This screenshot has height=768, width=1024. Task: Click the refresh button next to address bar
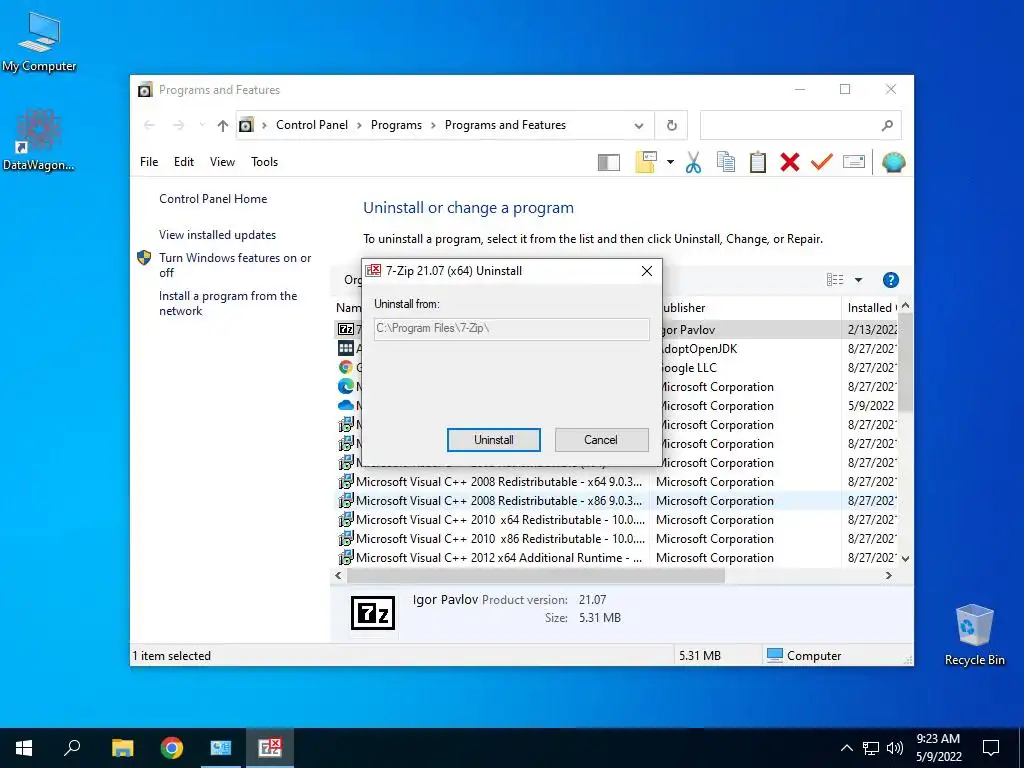pos(671,125)
